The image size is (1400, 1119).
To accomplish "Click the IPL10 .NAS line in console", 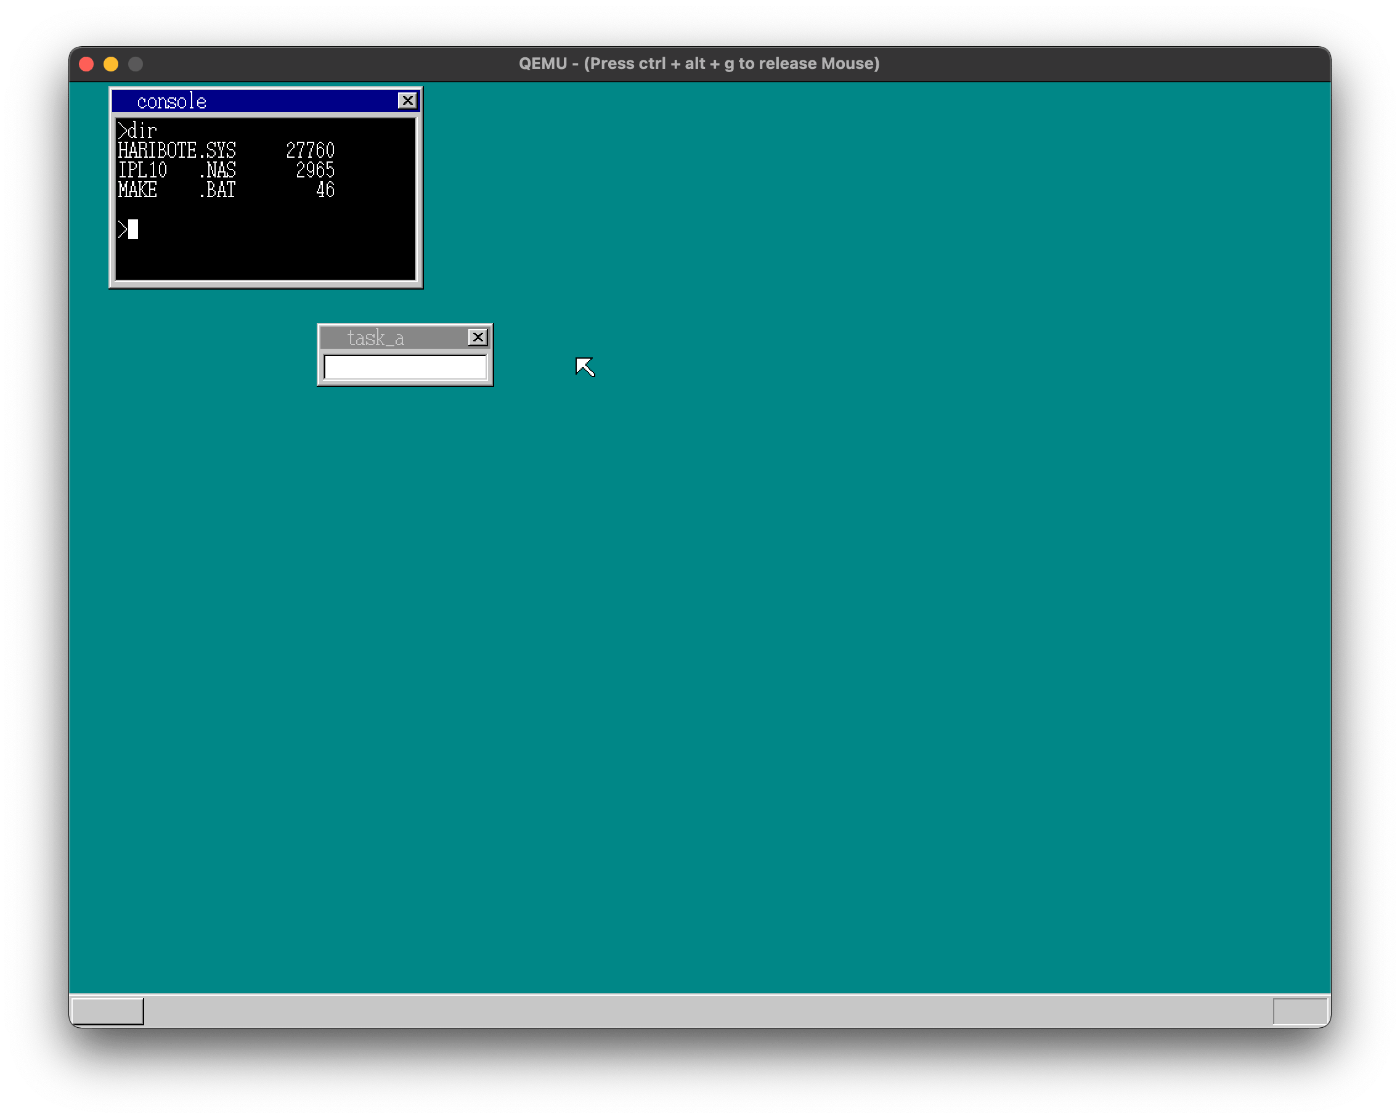I will coord(226,171).
